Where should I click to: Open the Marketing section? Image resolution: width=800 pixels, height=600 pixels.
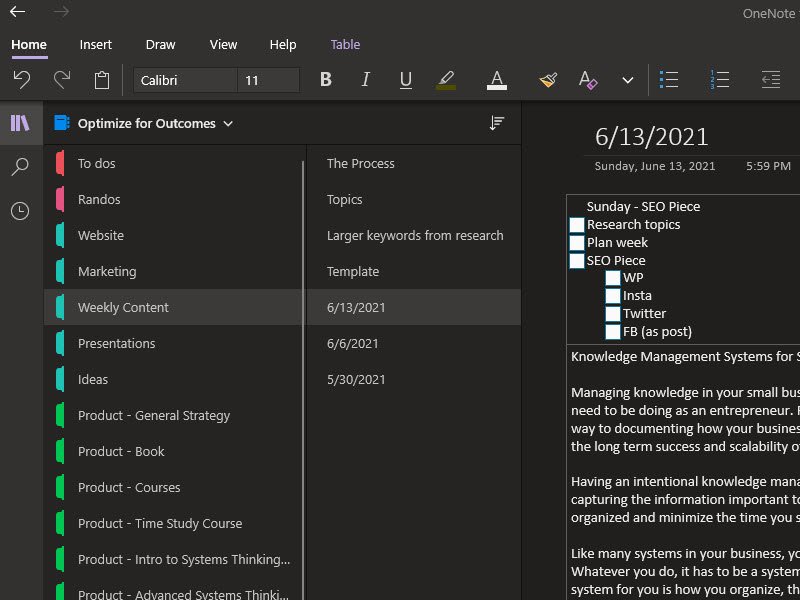coord(173,271)
